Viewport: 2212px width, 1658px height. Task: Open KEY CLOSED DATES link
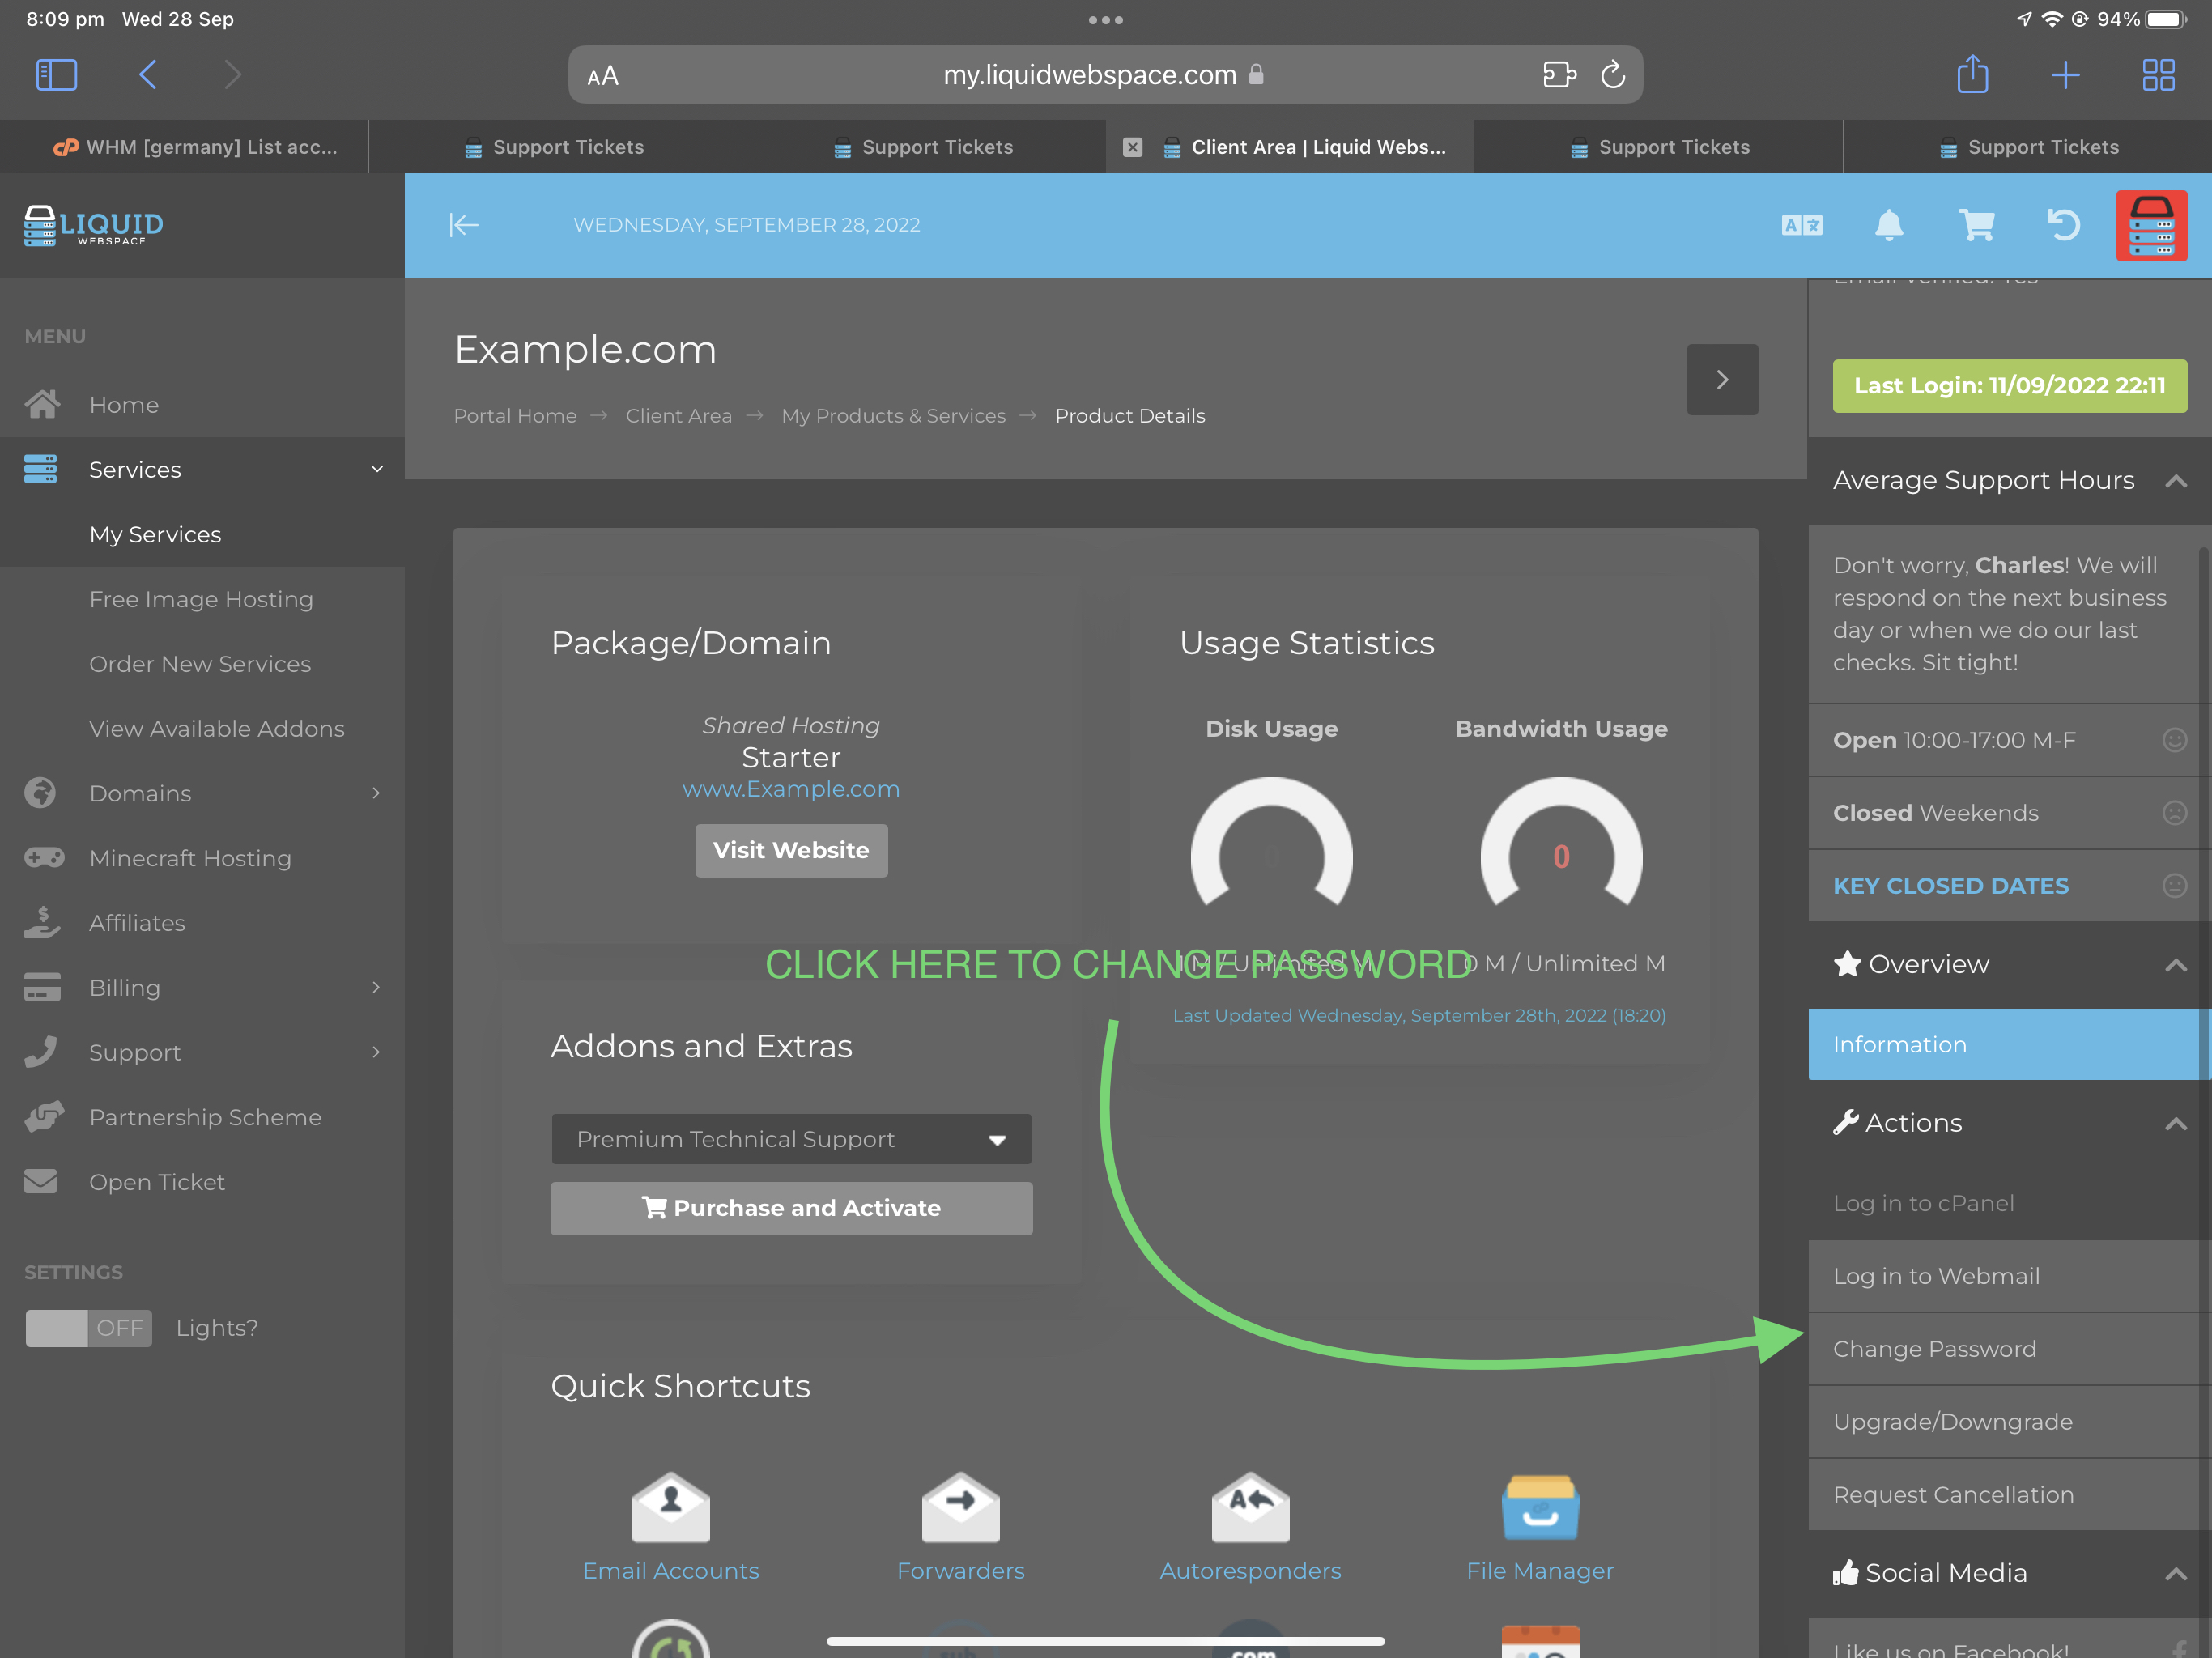click(x=1950, y=886)
